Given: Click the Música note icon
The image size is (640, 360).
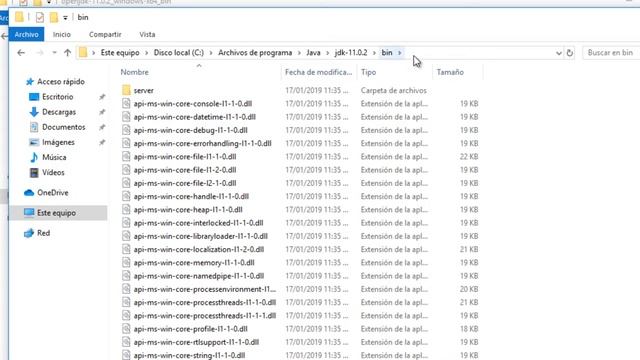Looking at the screenshot, I should (x=34, y=157).
